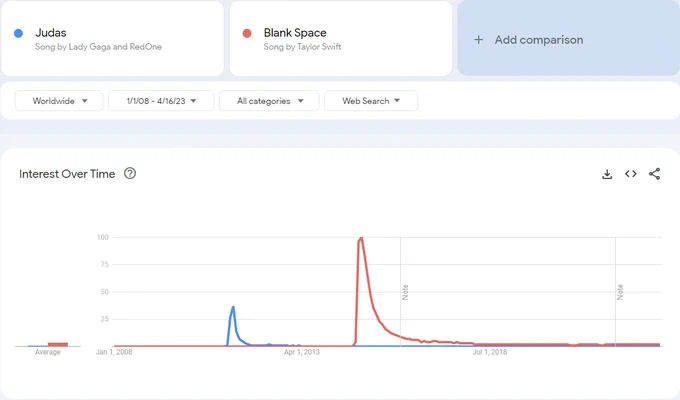The height and width of the screenshot is (400, 680).
Task: Open the Web Search type dropdown
Action: click(x=371, y=101)
